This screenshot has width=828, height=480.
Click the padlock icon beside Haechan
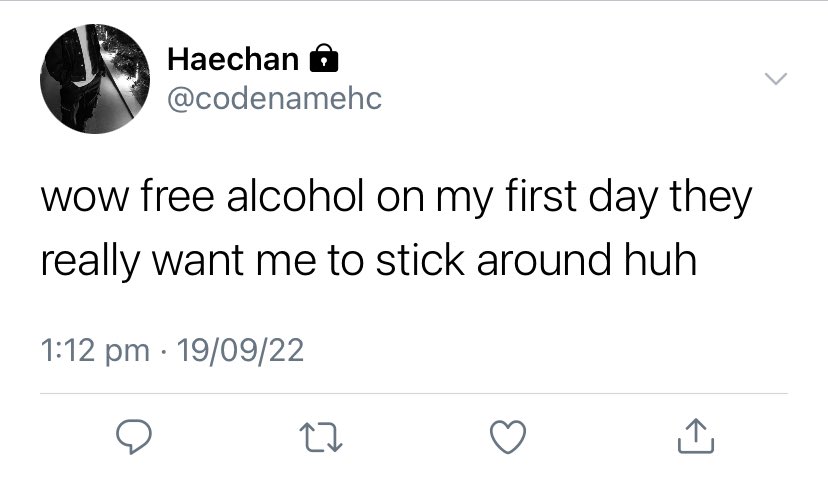(x=322, y=61)
